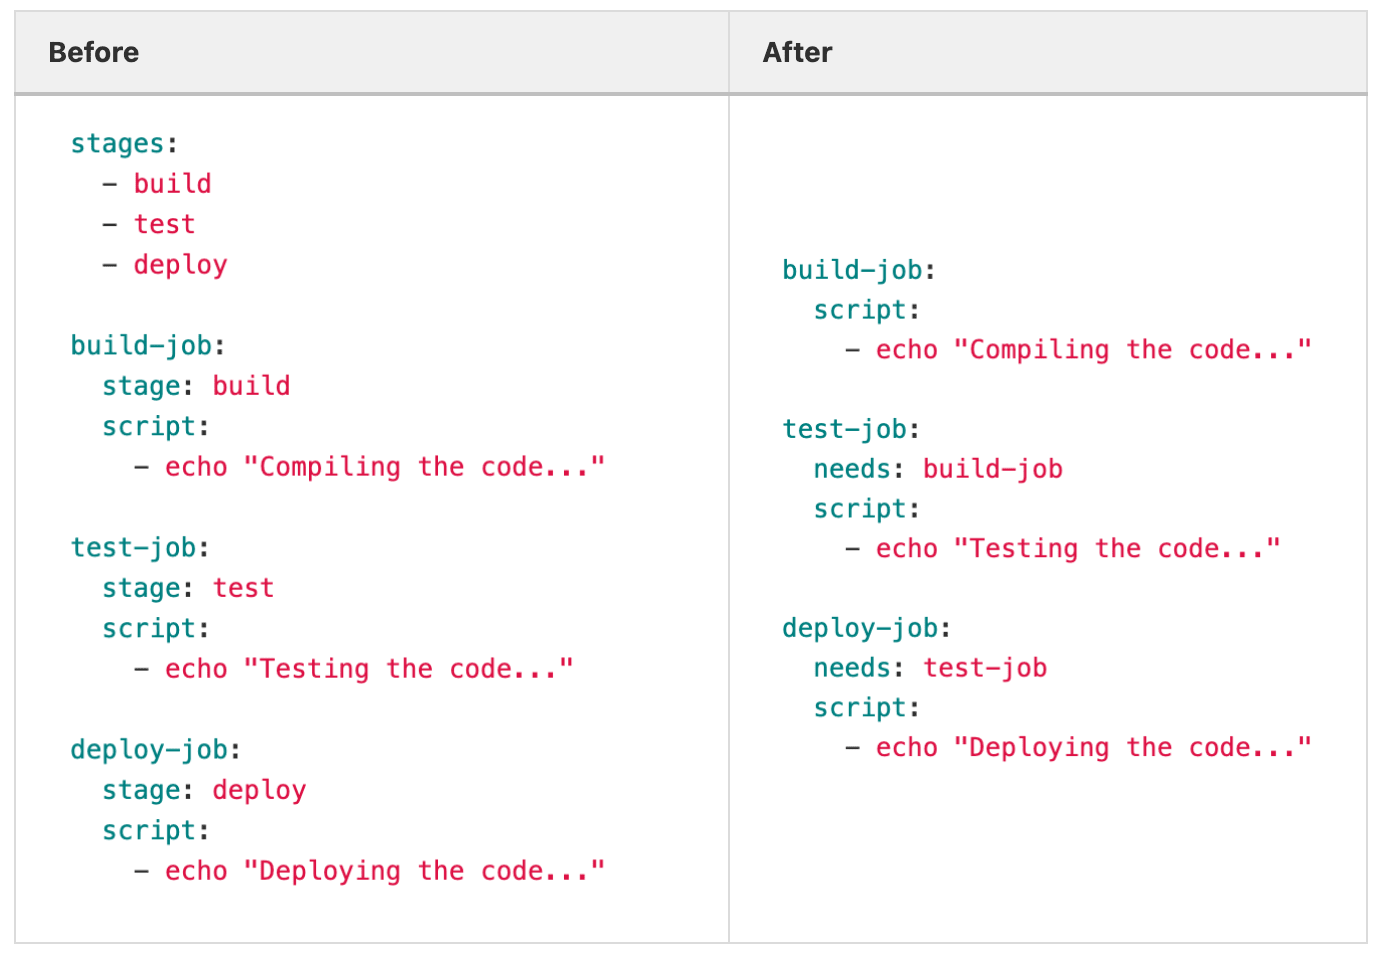Click the stages keyword in Before code
Screen dimensions: 1386x964
[117, 144]
